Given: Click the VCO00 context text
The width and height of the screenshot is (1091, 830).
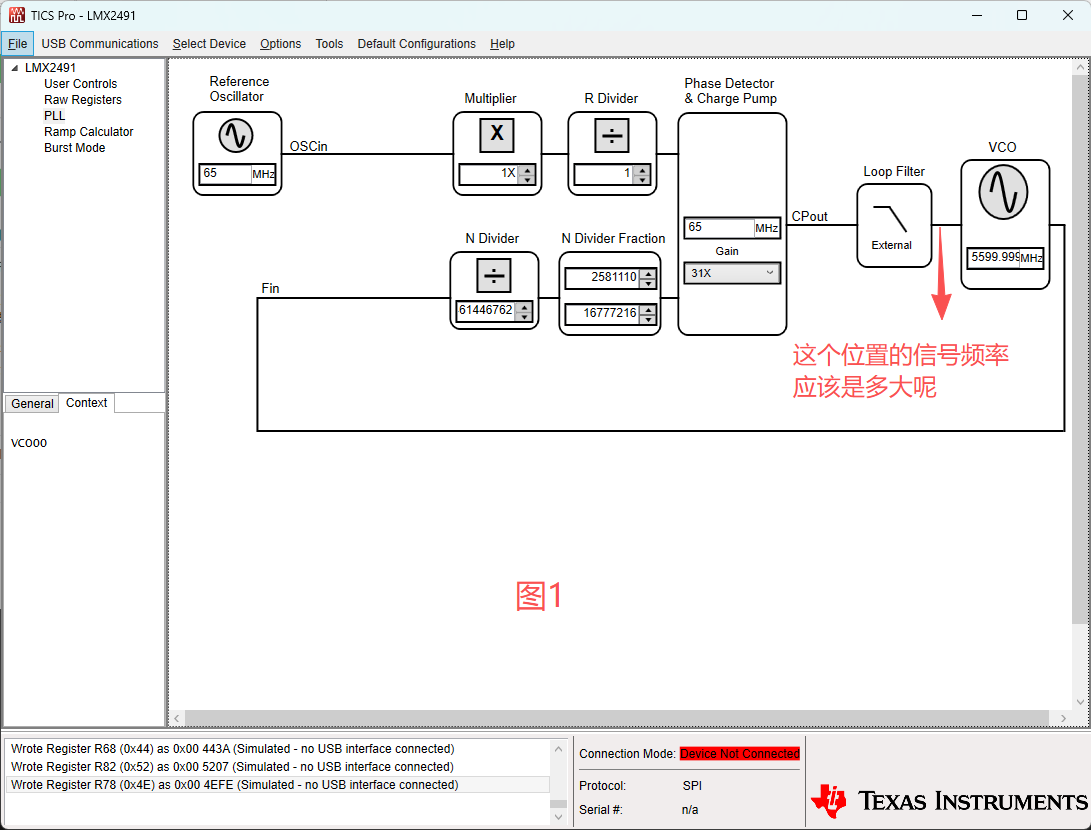Looking at the screenshot, I should point(29,443).
